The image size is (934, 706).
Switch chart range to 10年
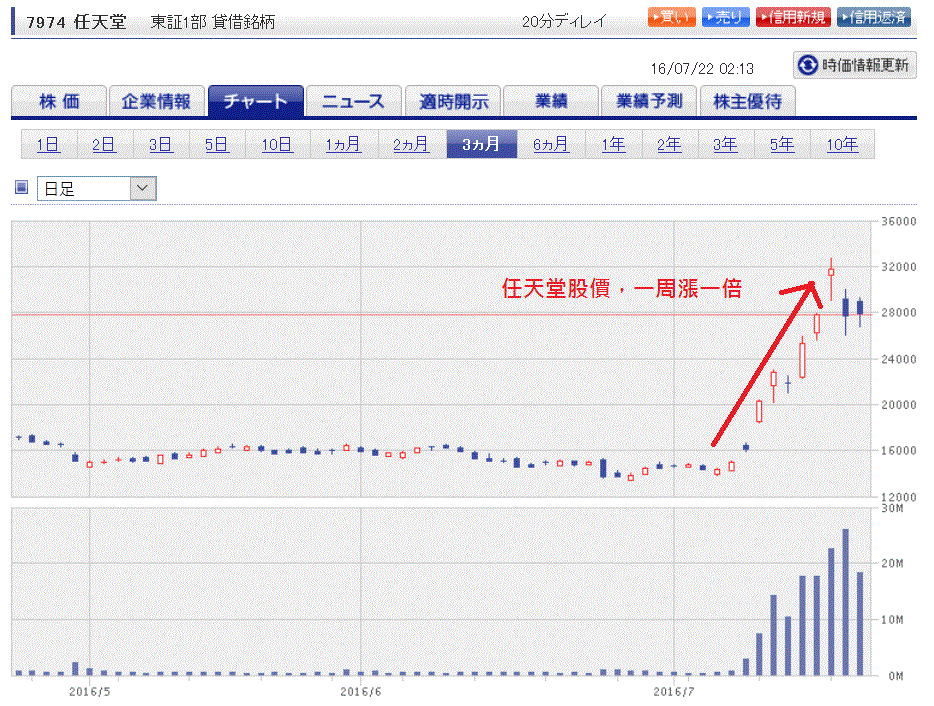click(842, 144)
